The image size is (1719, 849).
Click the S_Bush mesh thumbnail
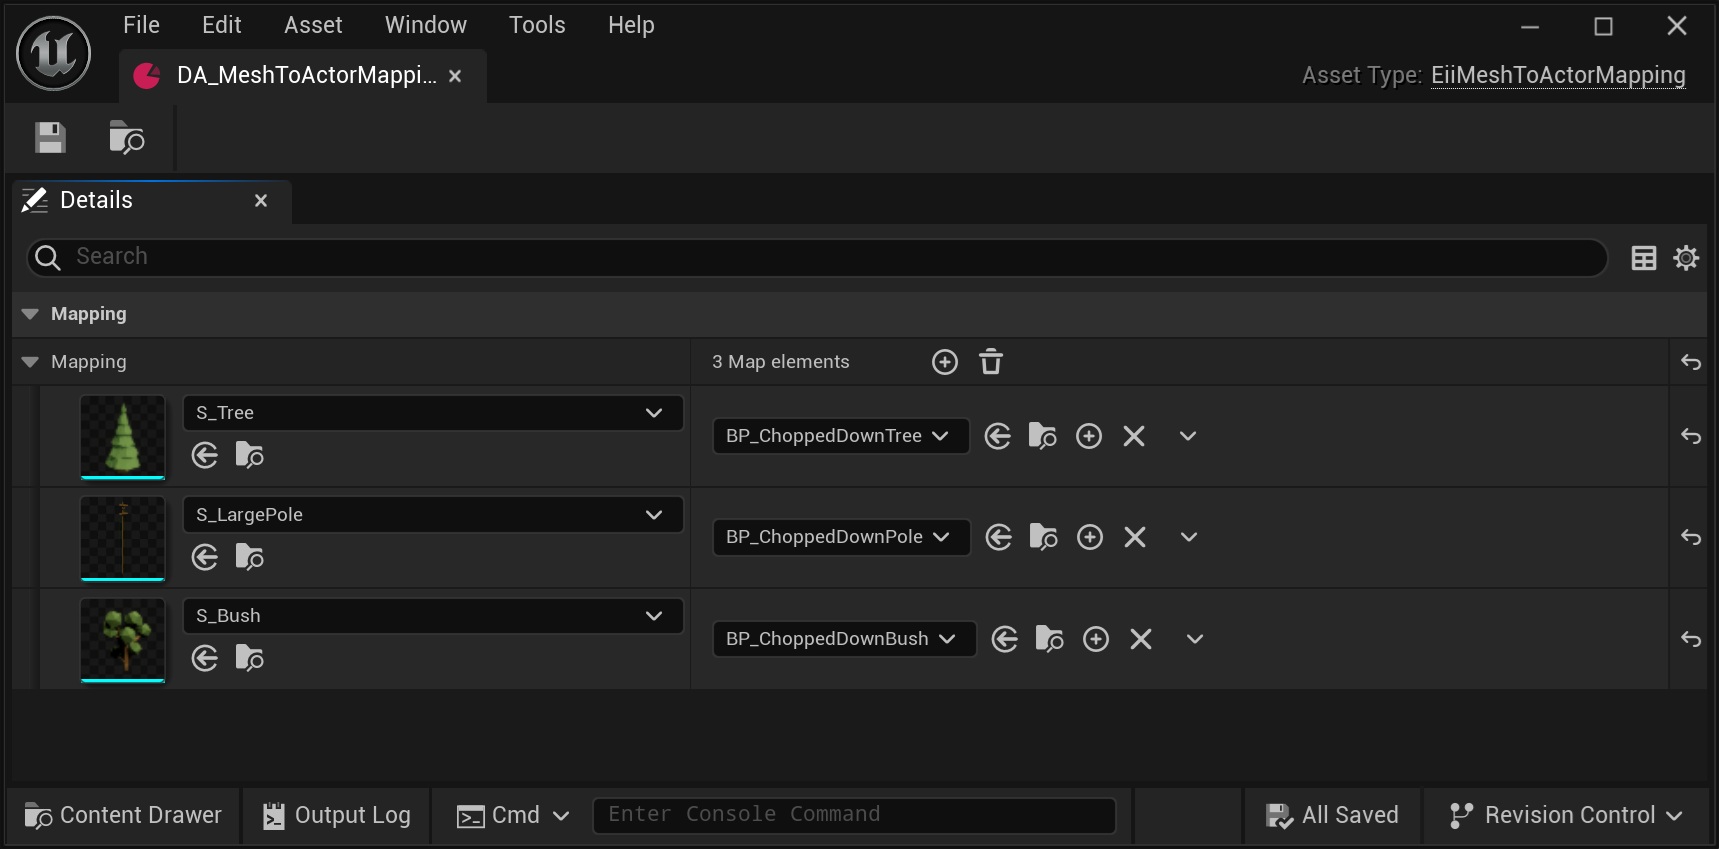123,639
